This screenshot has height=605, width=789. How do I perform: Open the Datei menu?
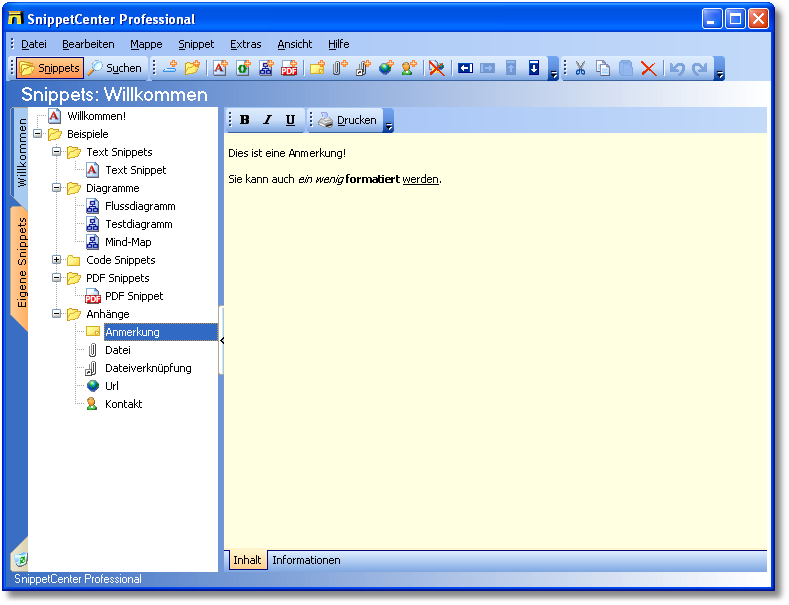[x=34, y=44]
